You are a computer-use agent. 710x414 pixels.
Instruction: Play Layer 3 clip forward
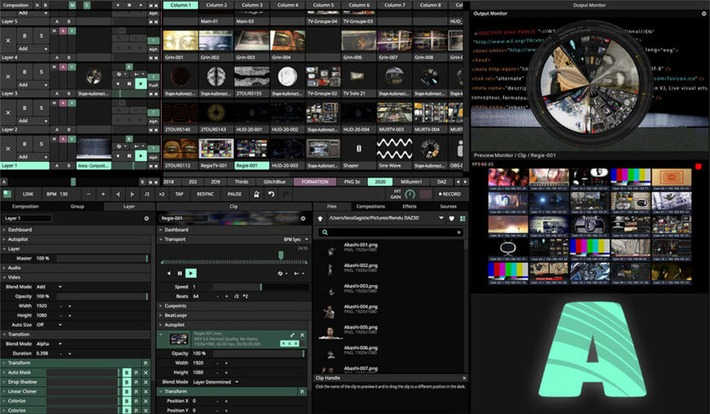coord(141,84)
